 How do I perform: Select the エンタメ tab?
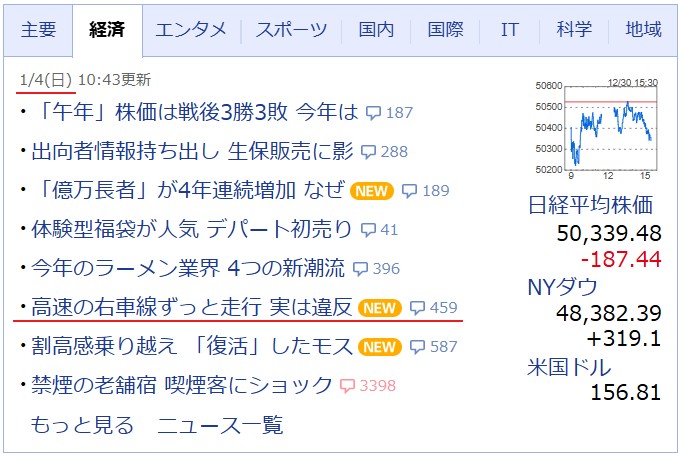[190, 29]
